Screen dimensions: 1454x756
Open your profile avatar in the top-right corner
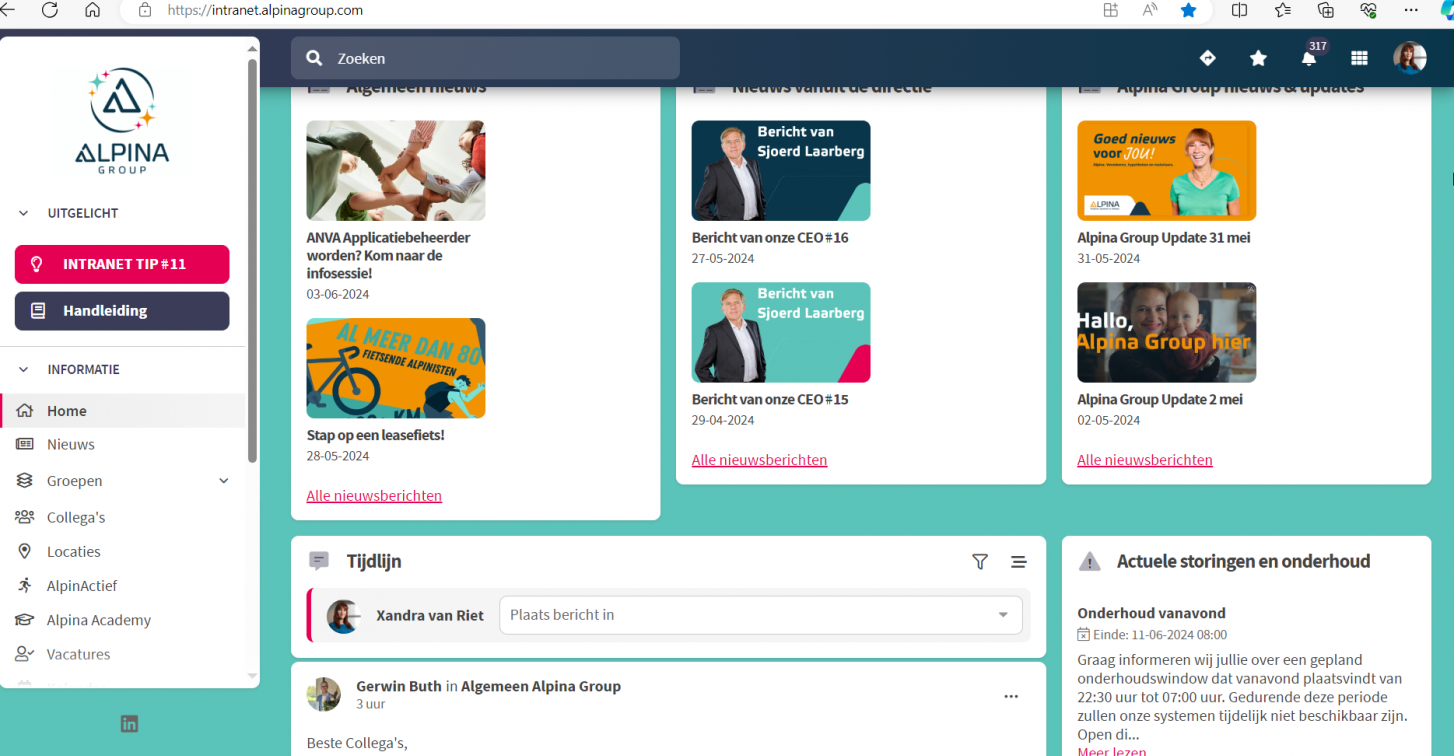click(1410, 57)
